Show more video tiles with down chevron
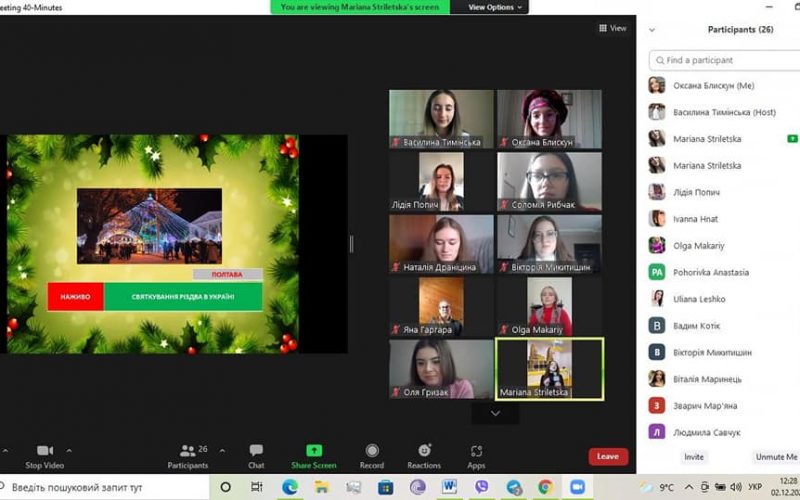Image resolution: width=800 pixels, height=500 pixels. (495, 413)
